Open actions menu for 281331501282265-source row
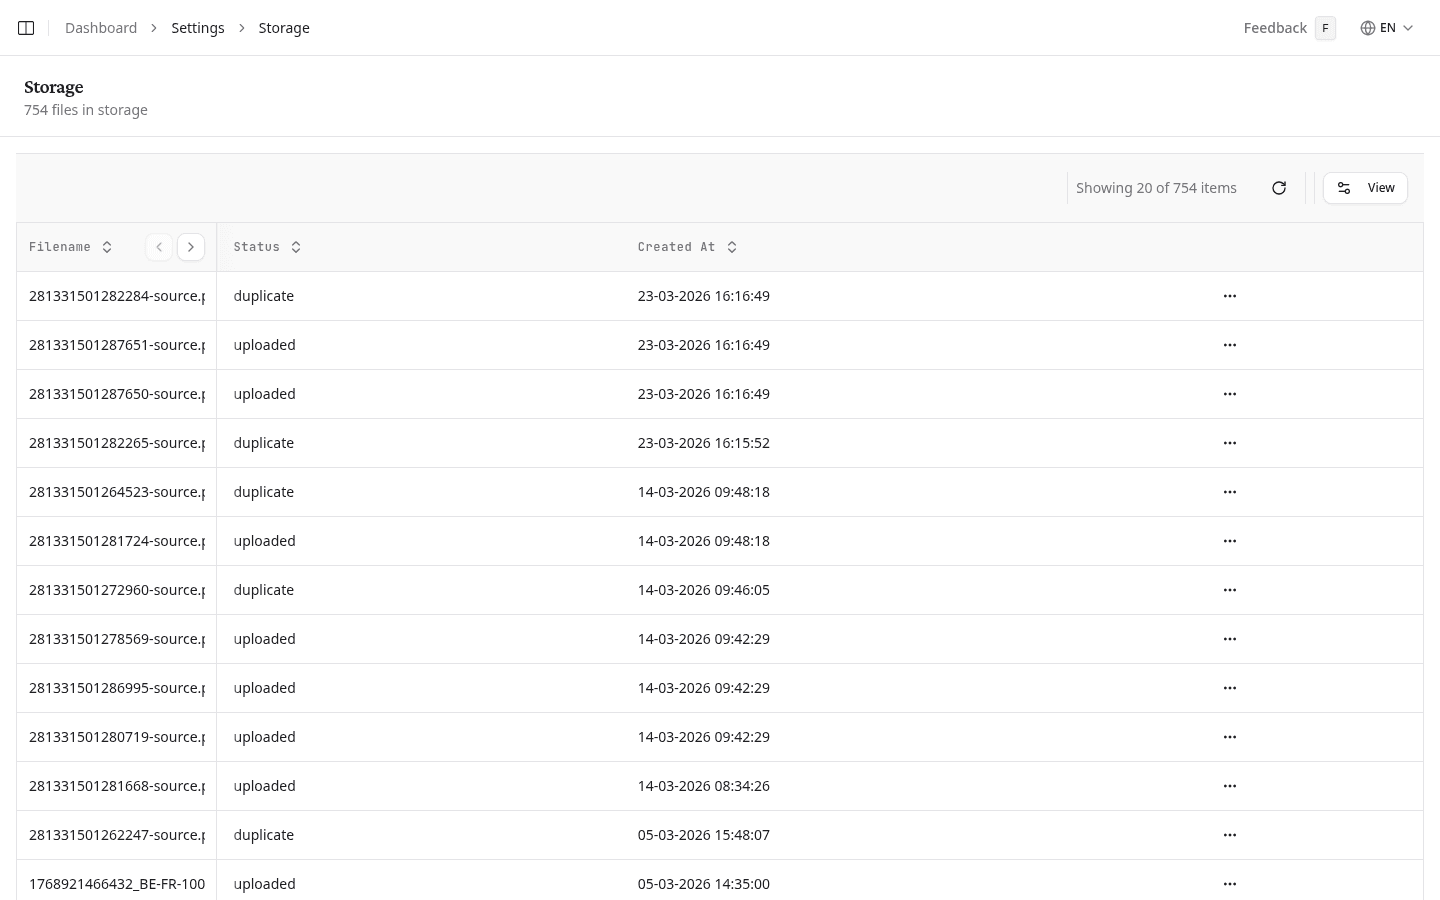 [x=1230, y=443]
